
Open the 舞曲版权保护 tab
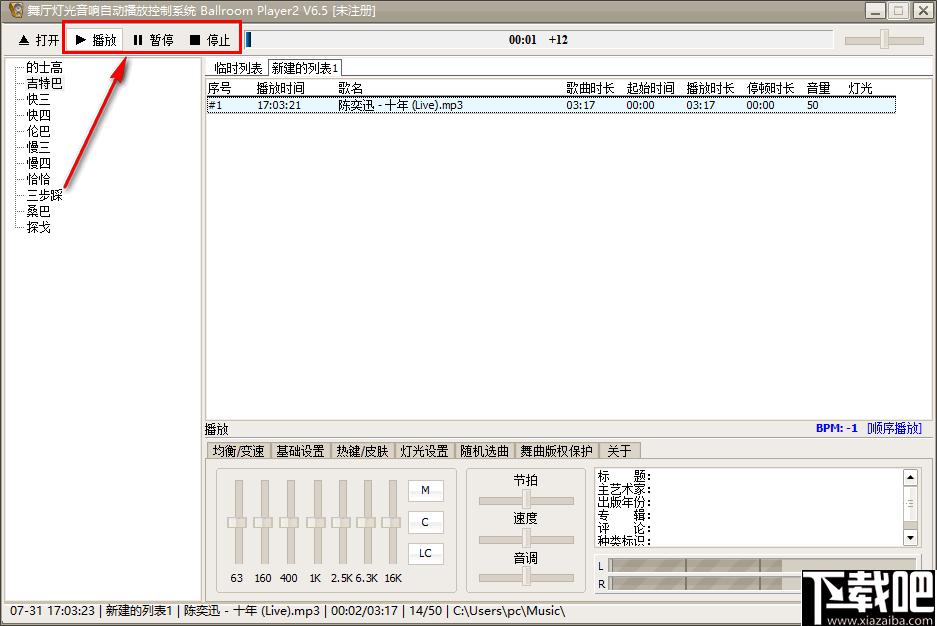(x=556, y=451)
